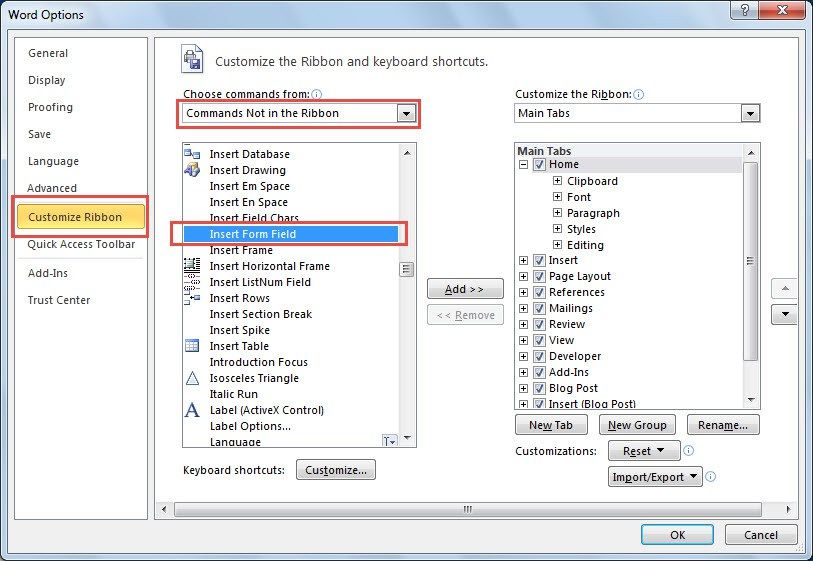Click the Move Down arrow button
This screenshot has width=813, height=561.
pyautogui.click(x=784, y=314)
